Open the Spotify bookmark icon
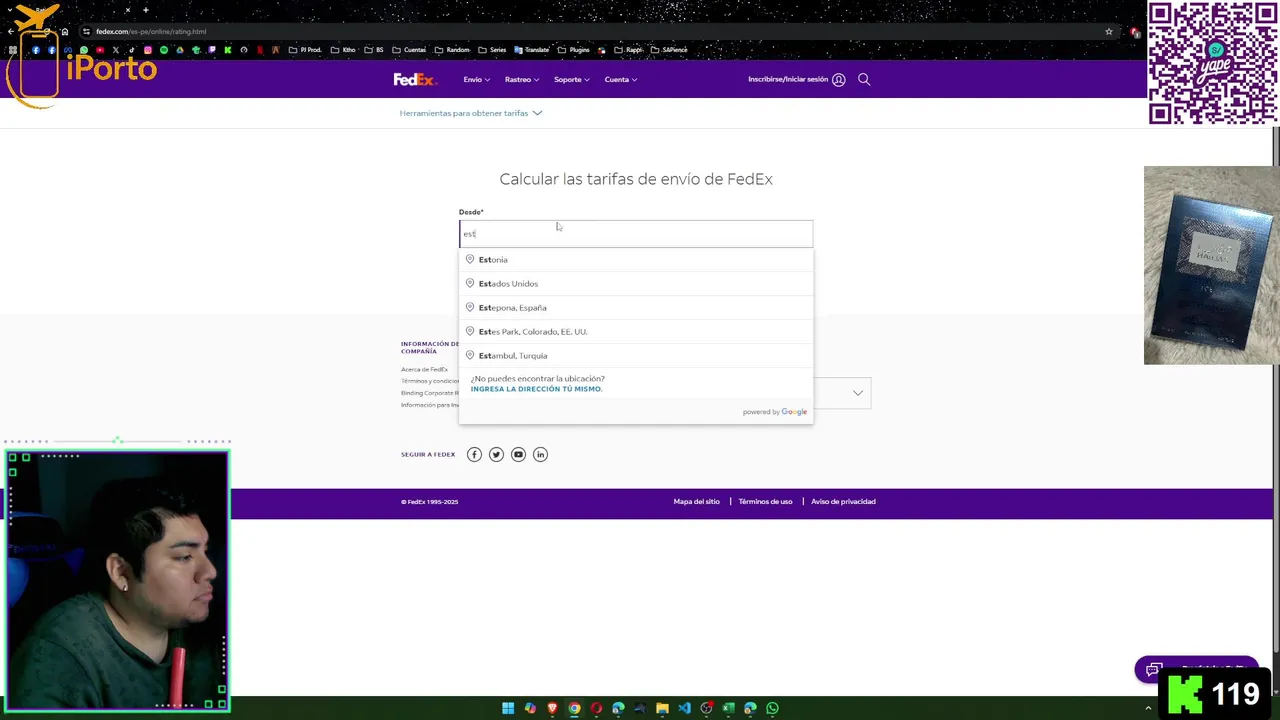 coord(164,50)
